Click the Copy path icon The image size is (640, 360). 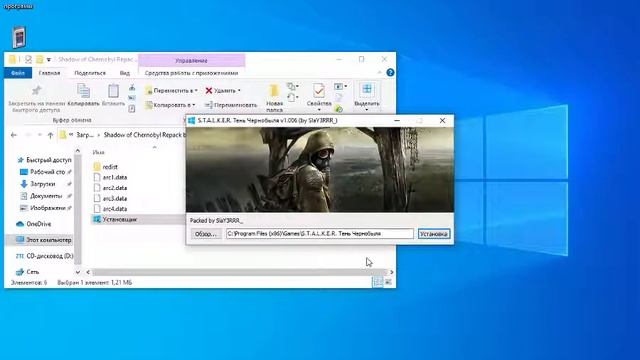tap(132, 98)
